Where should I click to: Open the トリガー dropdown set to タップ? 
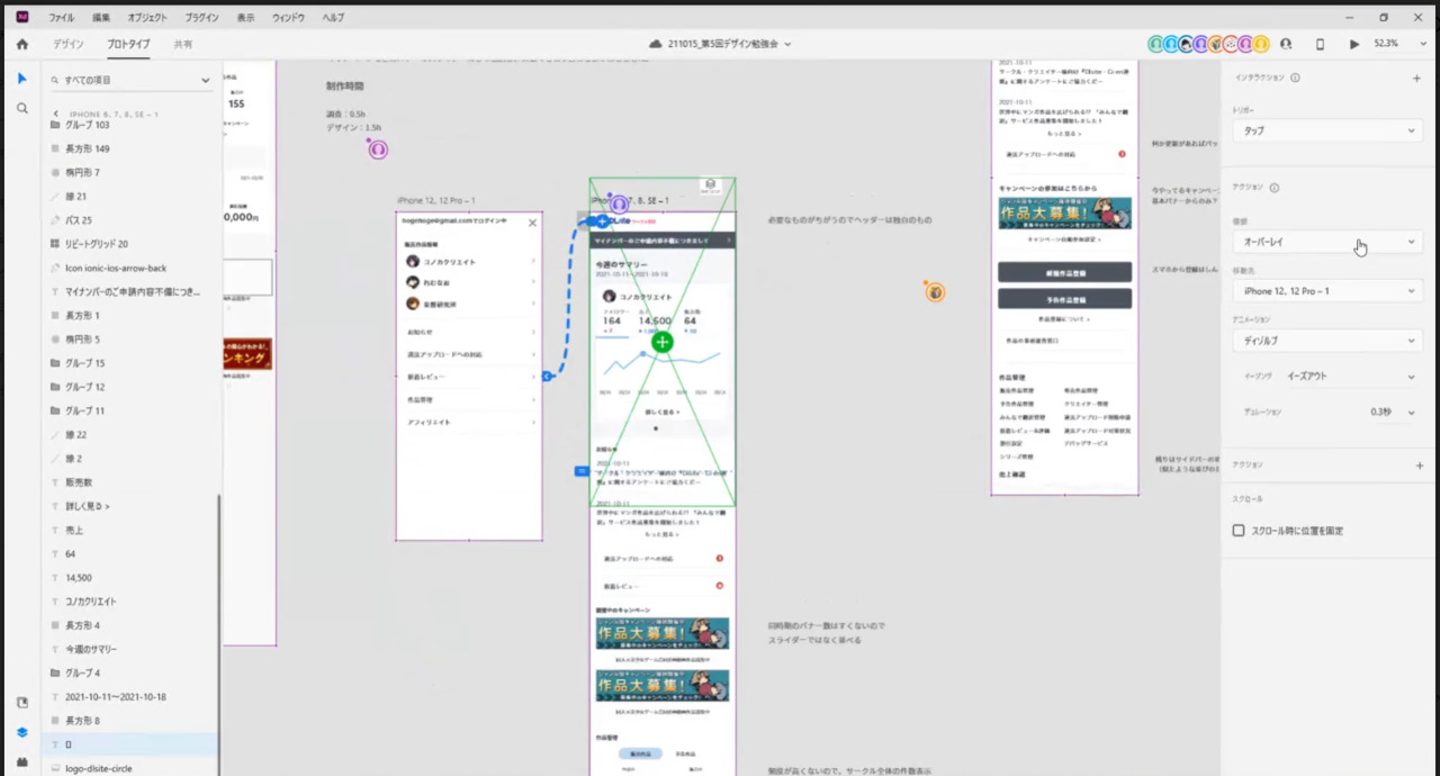1327,131
